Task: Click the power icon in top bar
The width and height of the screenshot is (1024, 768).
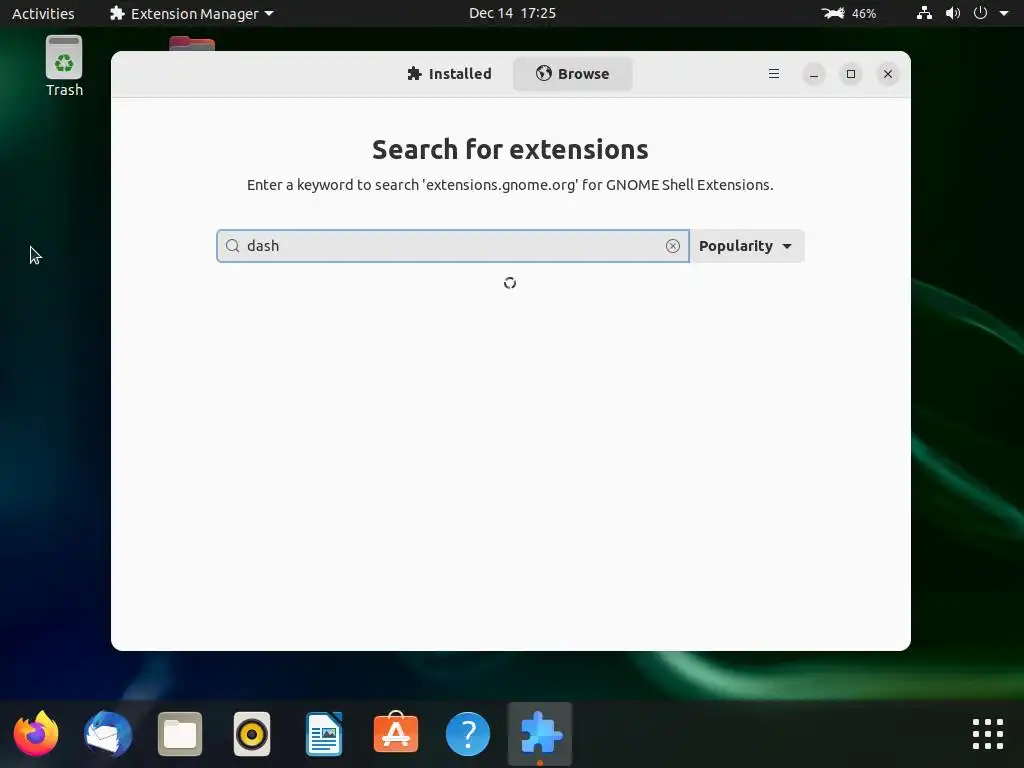Action: coord(980,13)
